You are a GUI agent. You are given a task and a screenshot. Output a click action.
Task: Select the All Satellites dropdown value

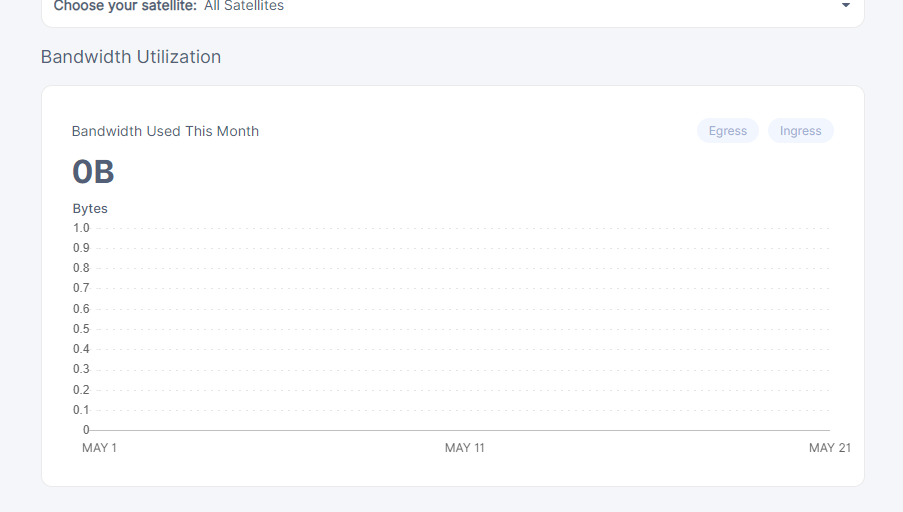pyautogui.click(x=244, y=6)
